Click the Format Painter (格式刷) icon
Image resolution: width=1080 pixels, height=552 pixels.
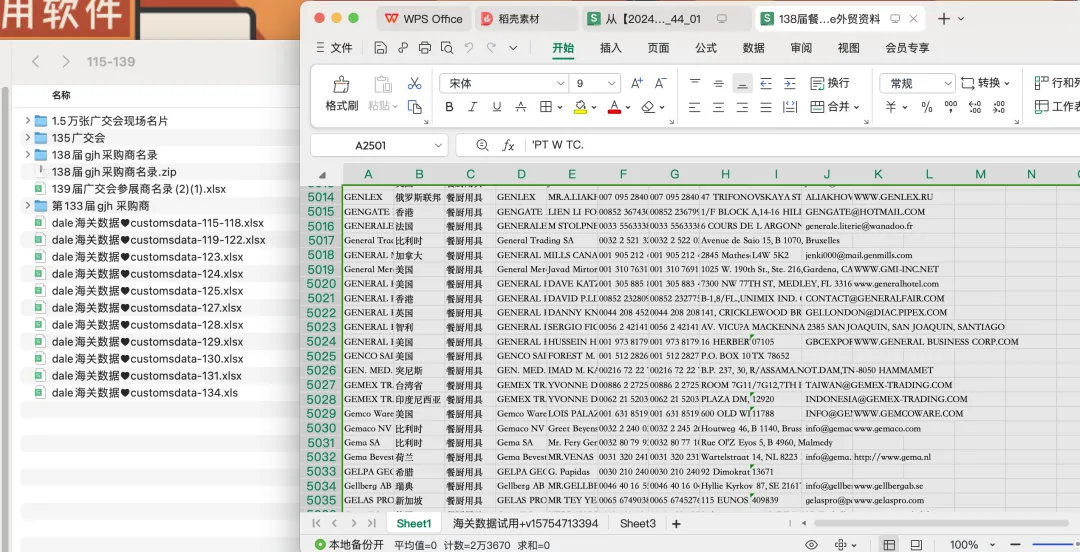coord(342,85)
